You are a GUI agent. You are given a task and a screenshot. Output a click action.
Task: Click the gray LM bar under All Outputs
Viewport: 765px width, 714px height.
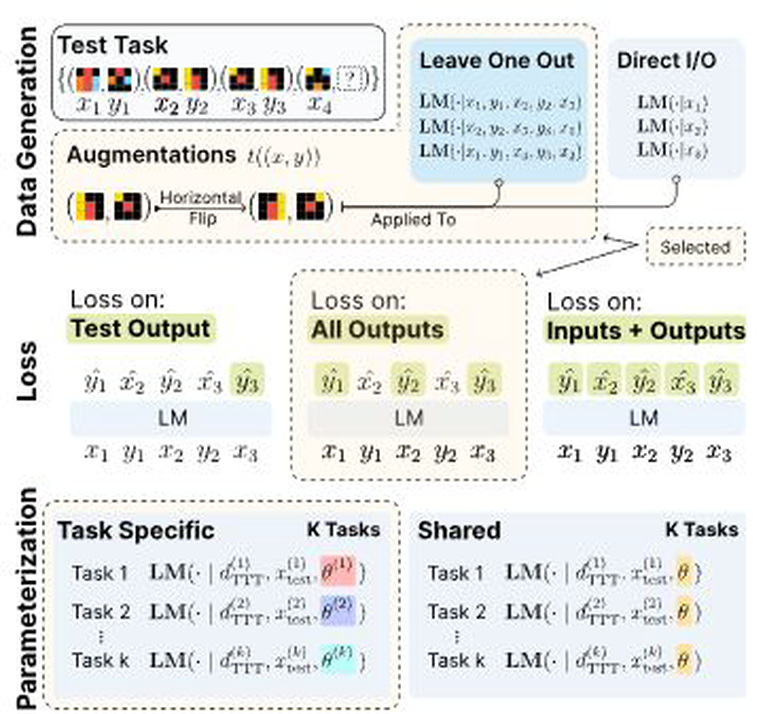click(x=408, y=418)
